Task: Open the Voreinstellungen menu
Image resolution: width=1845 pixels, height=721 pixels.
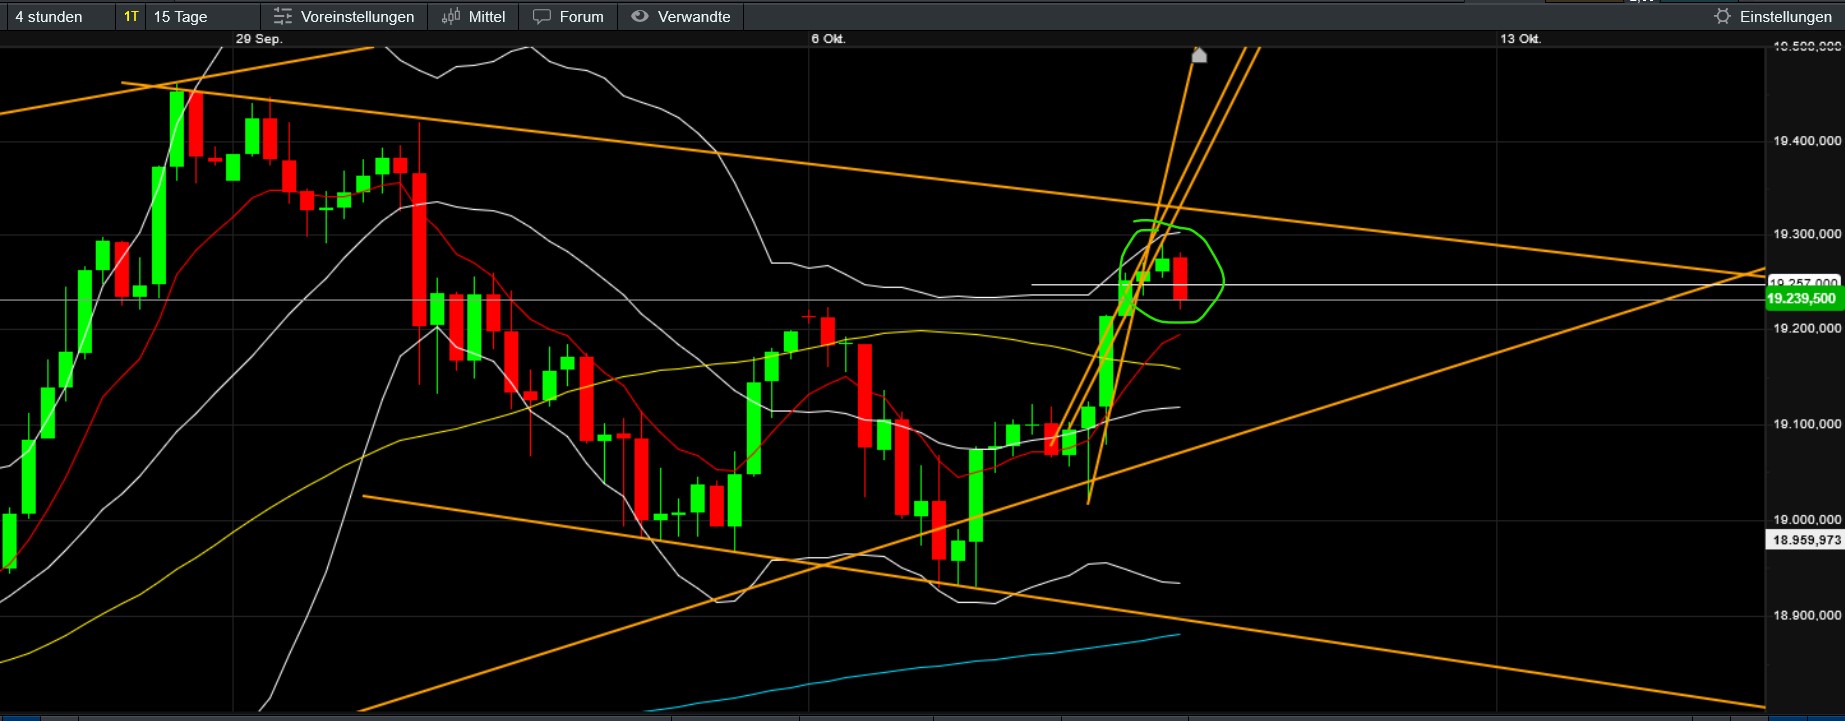Action: click(344, 17)
